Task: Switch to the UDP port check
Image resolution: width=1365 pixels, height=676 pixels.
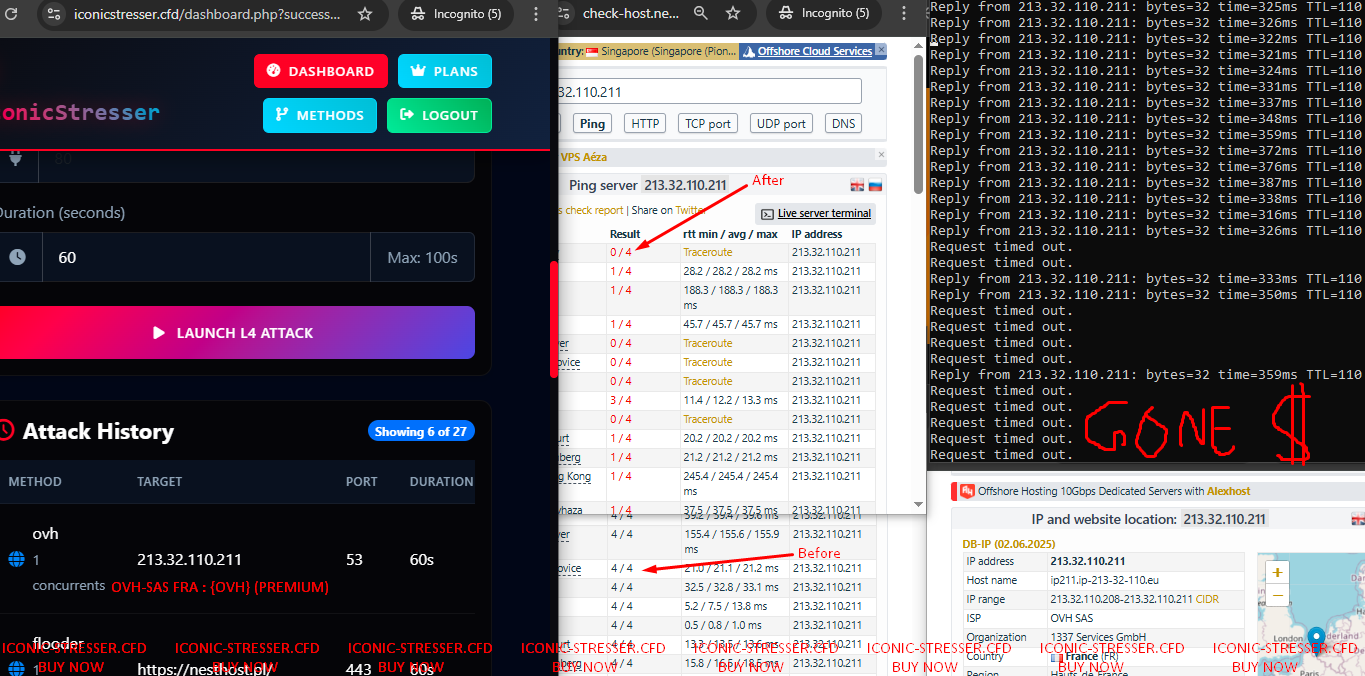Action: coord(781,123)
